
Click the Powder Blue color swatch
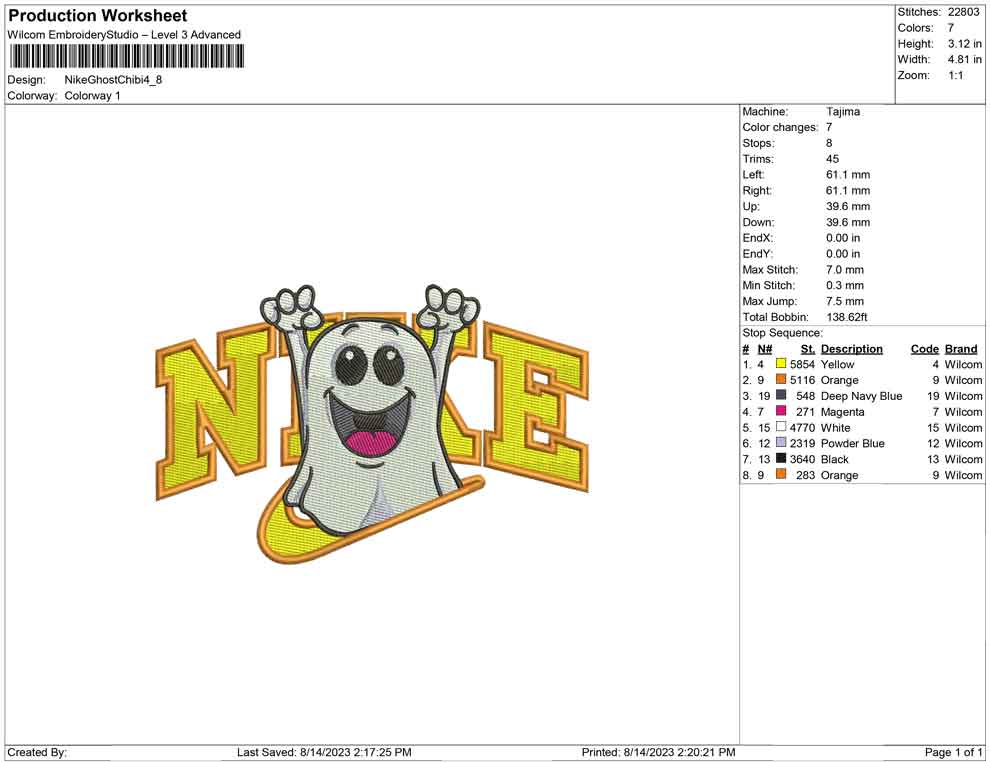(781, 443)
